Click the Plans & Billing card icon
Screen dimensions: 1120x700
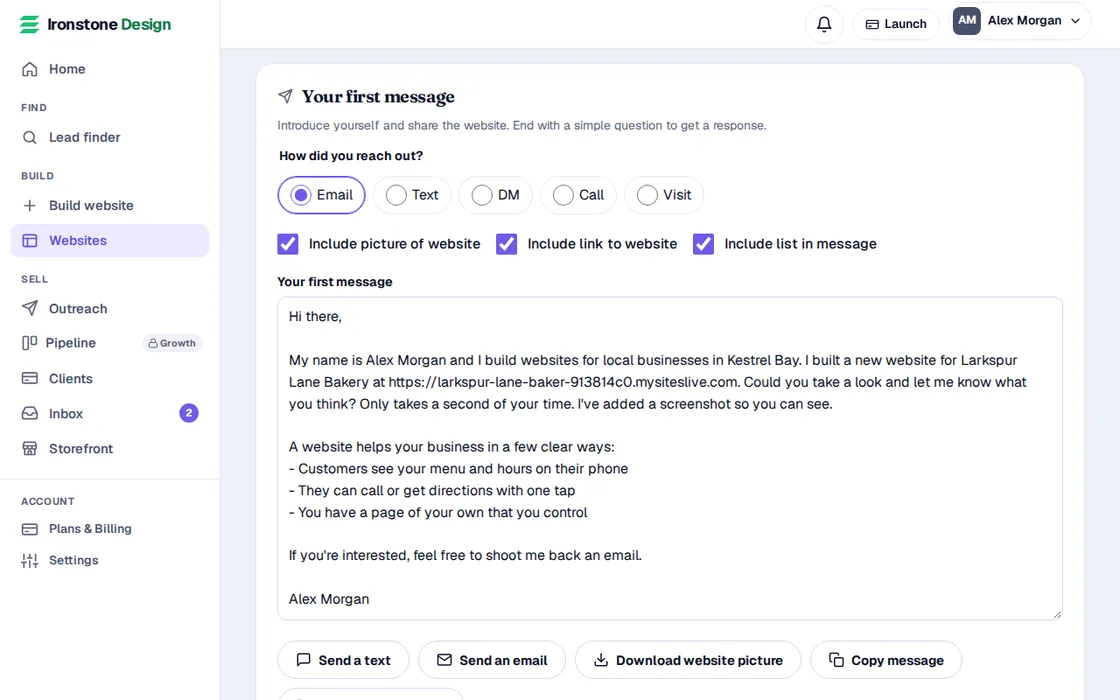pos(29,529)
